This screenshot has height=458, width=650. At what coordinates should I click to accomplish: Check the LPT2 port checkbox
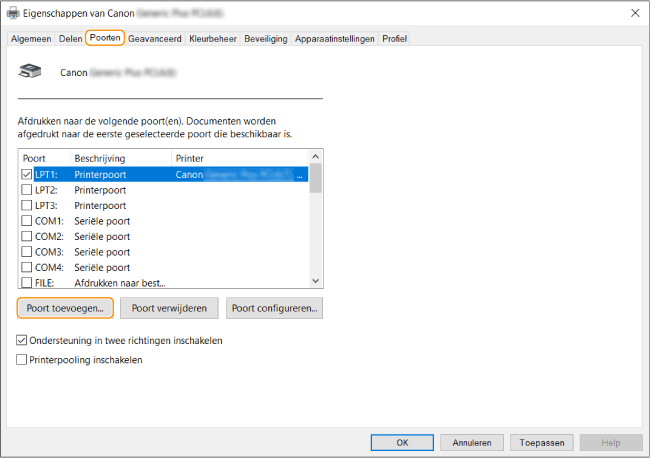[26, 189]
